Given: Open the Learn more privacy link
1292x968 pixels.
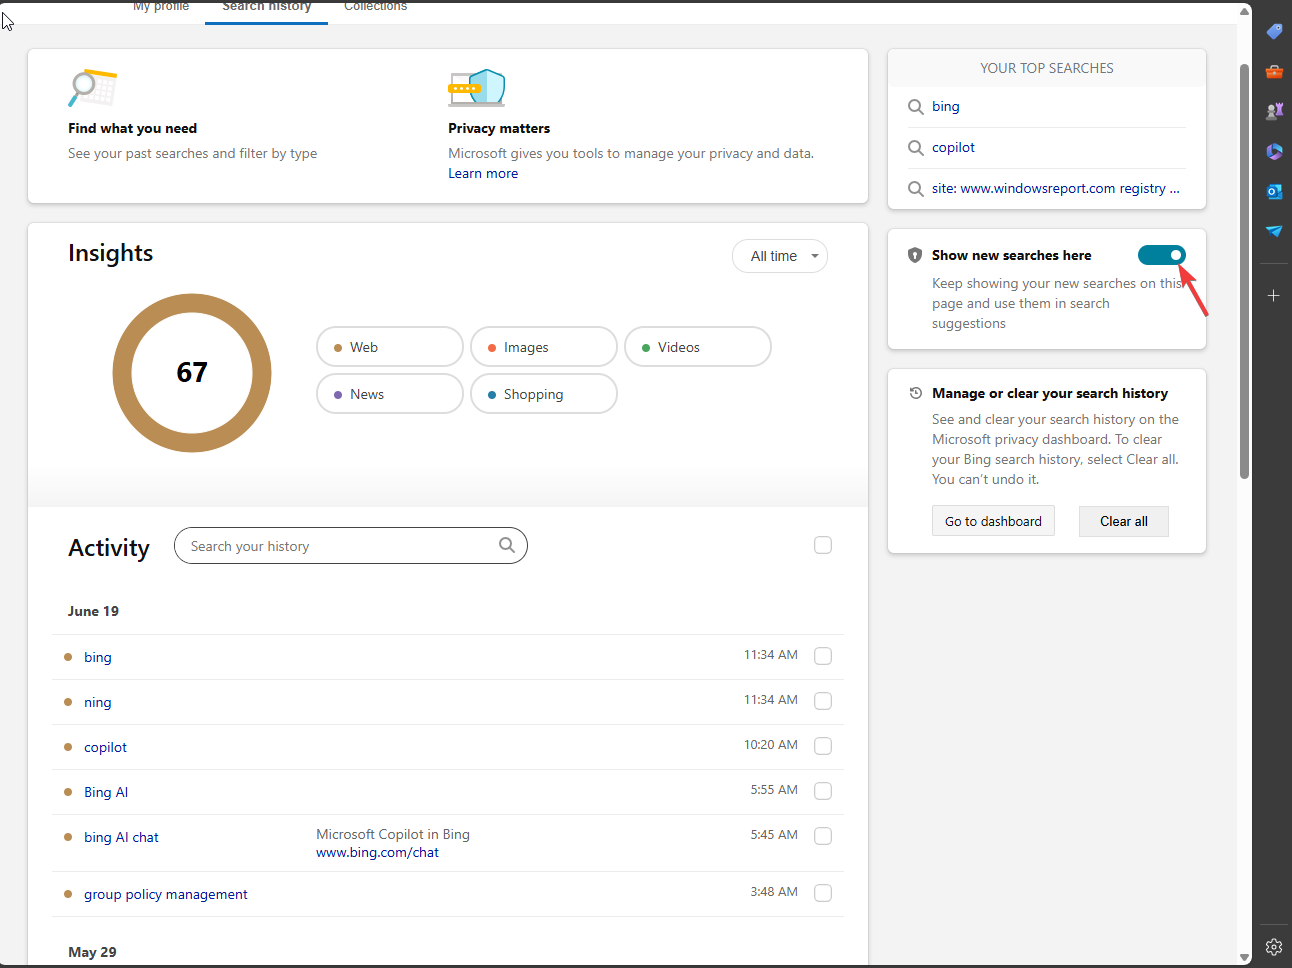Looking at the screenshot, I should [x=483, y=174].
